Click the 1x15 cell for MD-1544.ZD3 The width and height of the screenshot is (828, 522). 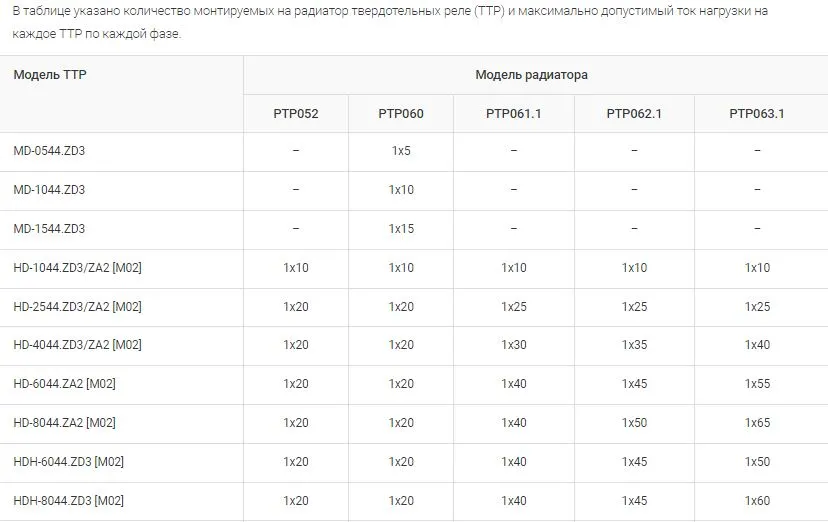[x=401, y=229]
